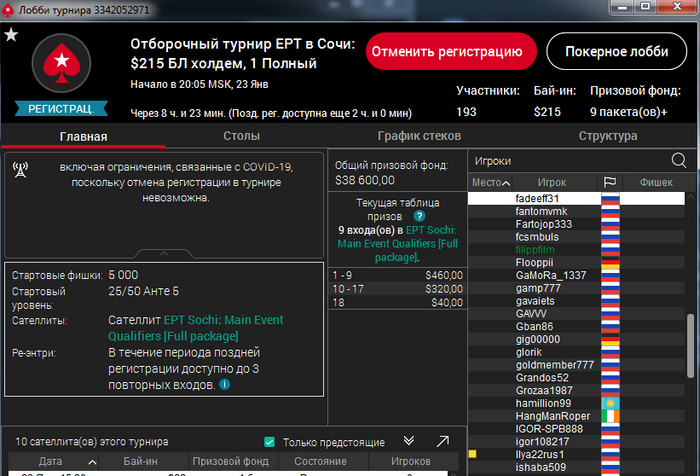This screenshot has height=476, width=700.
Task: Click yellow marker beside Ilya22rus1
Action: tap(472, 454)
